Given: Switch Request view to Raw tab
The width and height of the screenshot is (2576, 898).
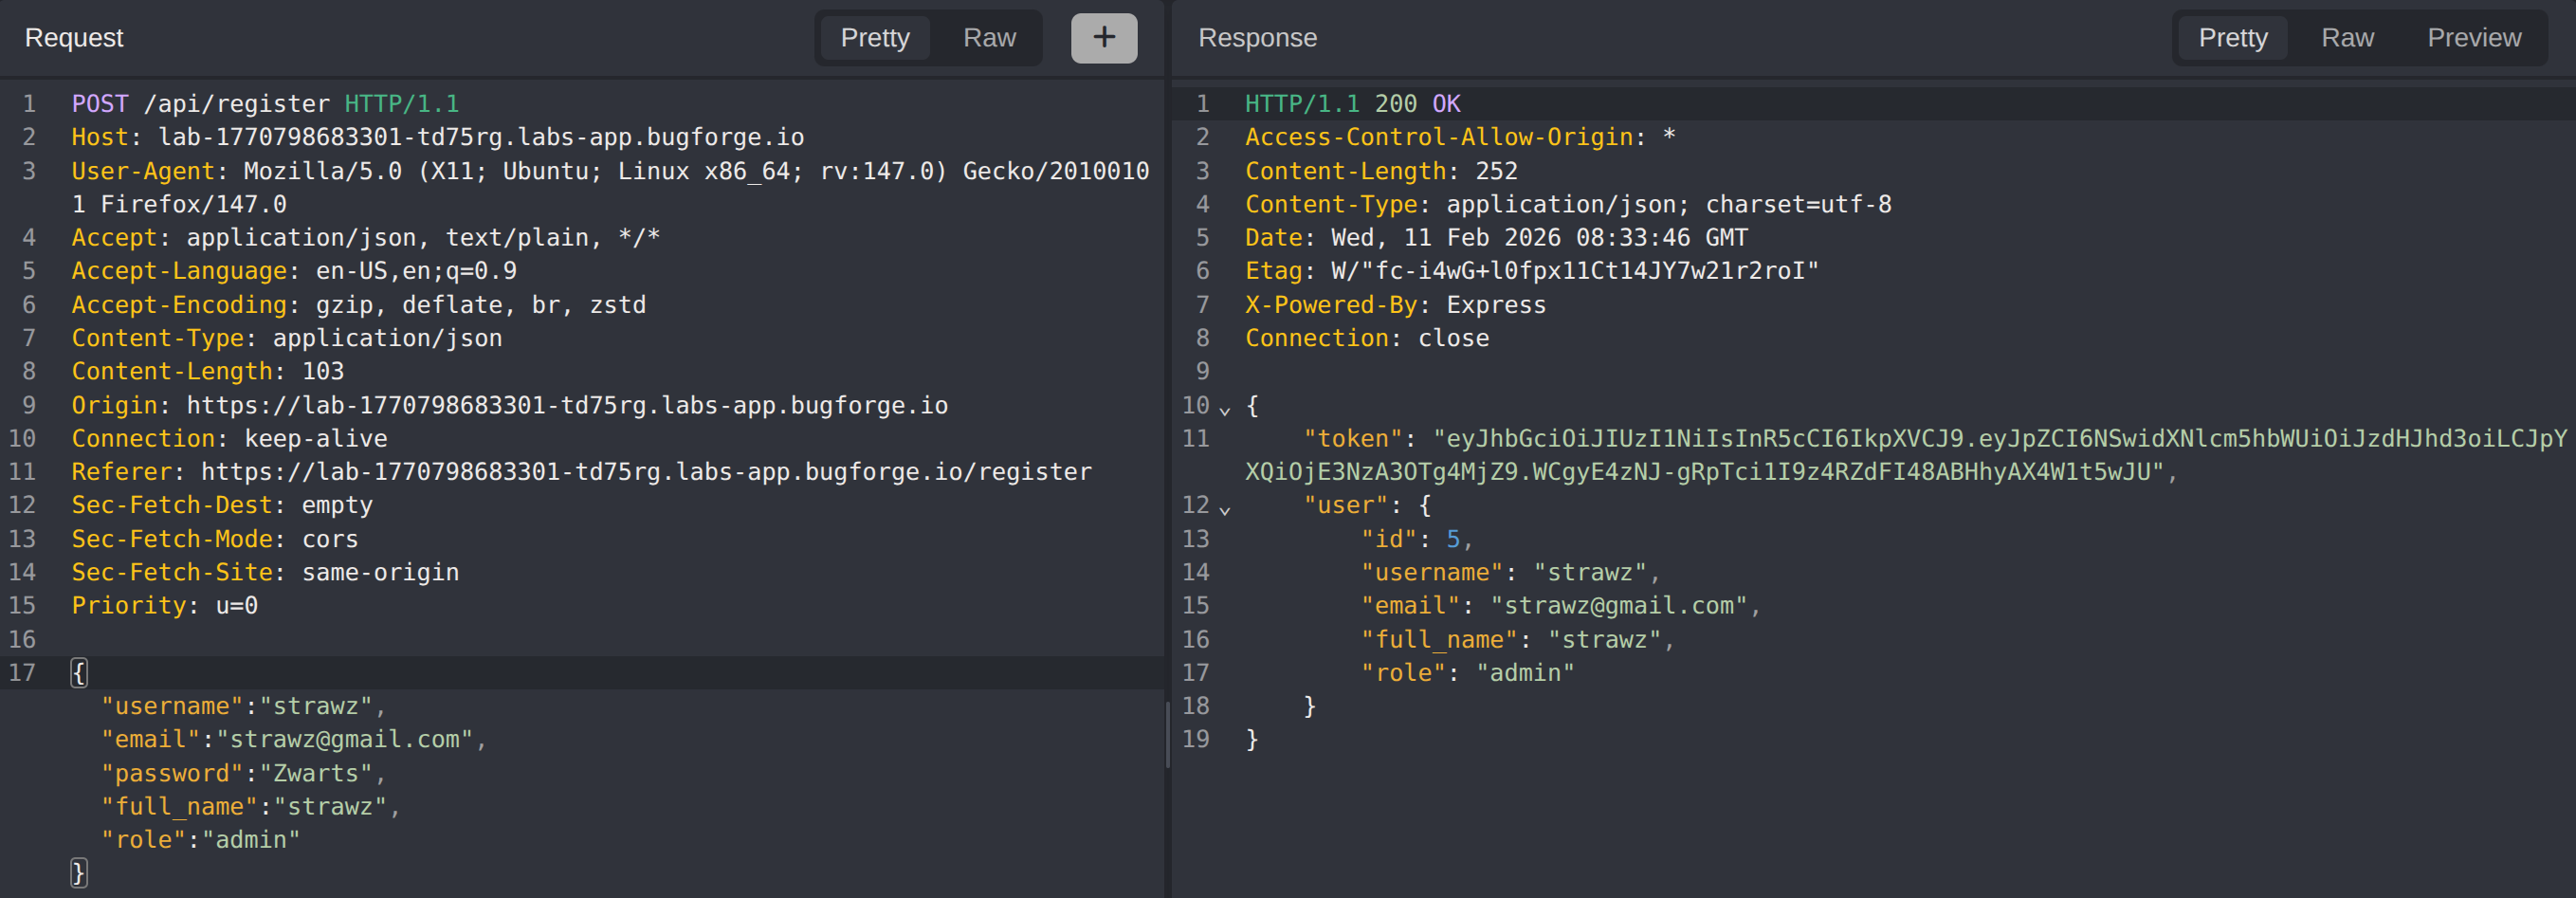Looking at the screenshot, I should (988, 38).
